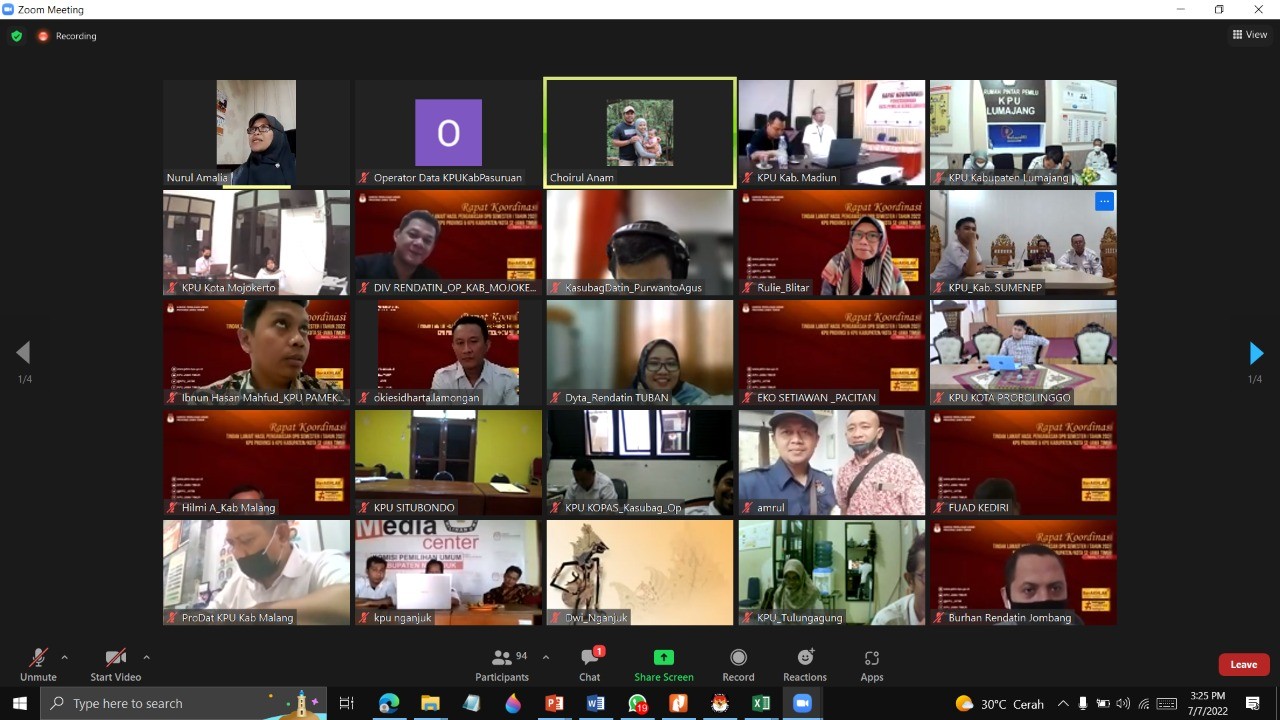Expand audio options arrow beside Unmute
Image resolution: width=1280 pixels, height=720 pixels.
point(65,657)
